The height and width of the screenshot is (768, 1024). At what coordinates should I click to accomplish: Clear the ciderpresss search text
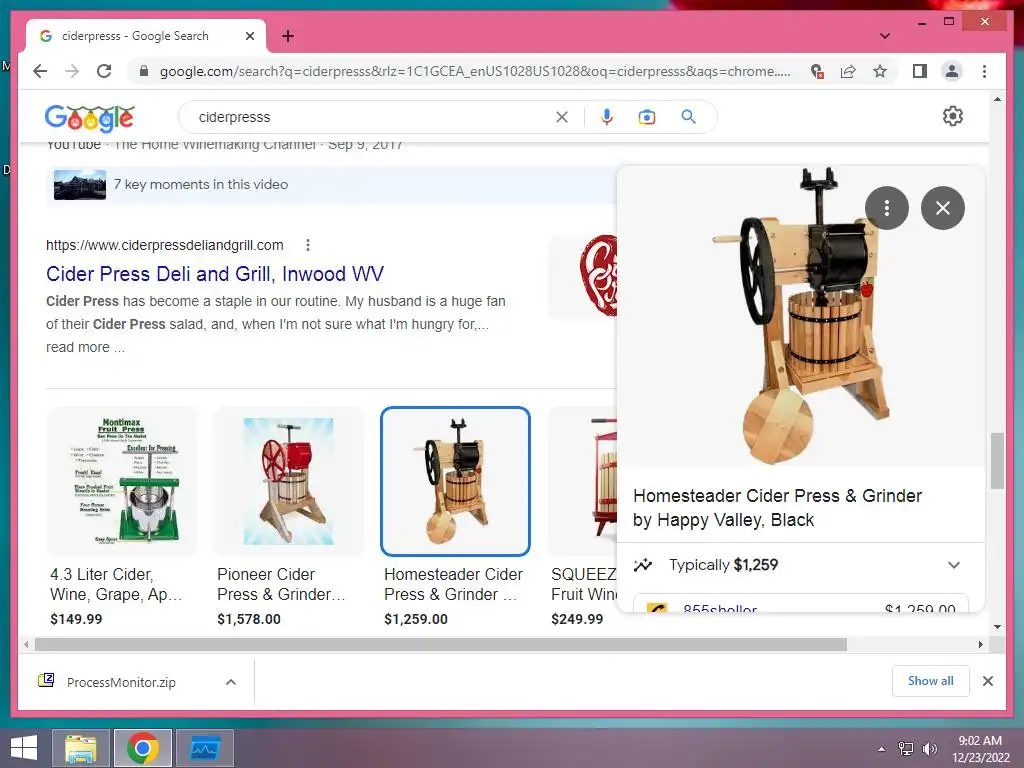[562, 117]
